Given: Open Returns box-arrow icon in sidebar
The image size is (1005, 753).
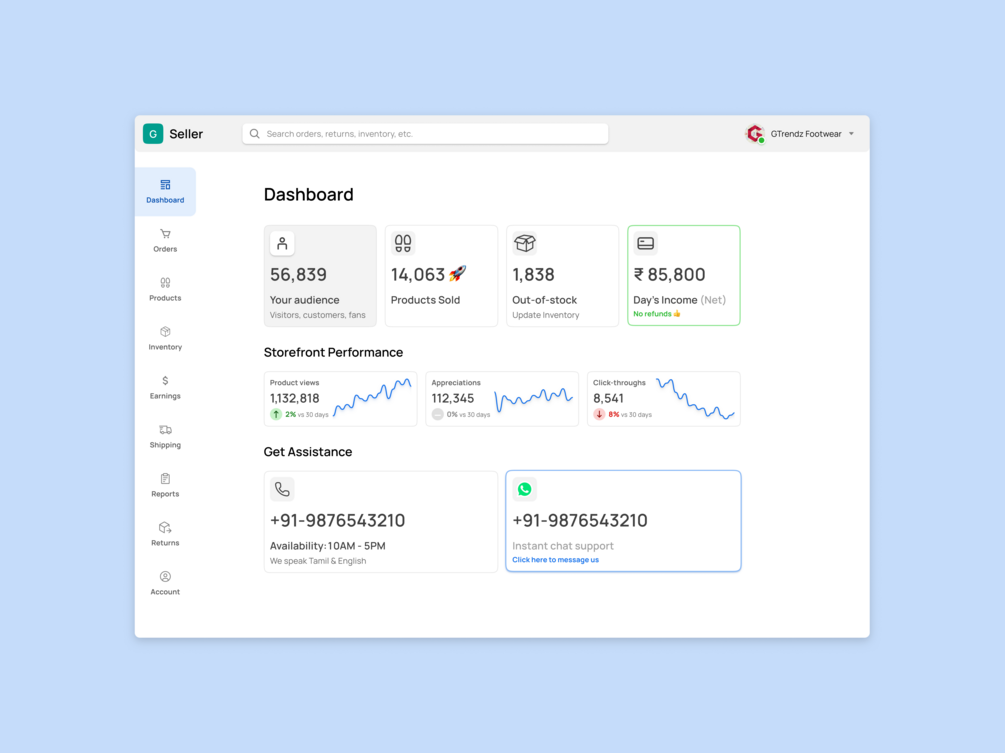Looking at the screenshot, I should click(x=165, y=527).
